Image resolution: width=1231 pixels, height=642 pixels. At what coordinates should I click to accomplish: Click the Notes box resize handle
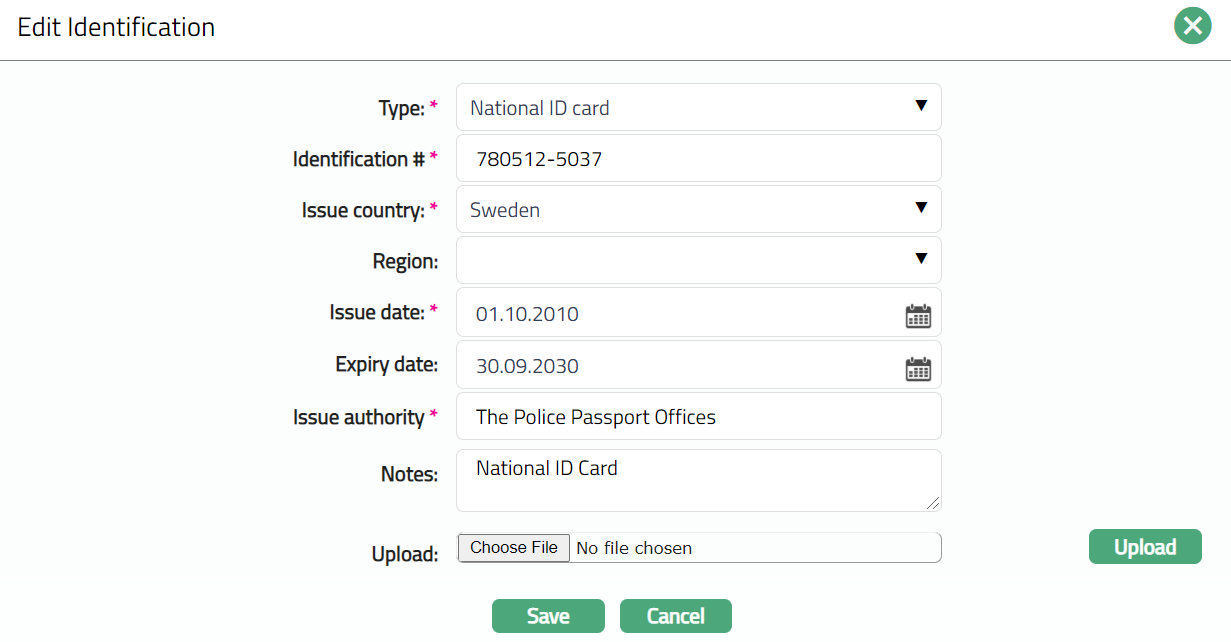(933, 503)
